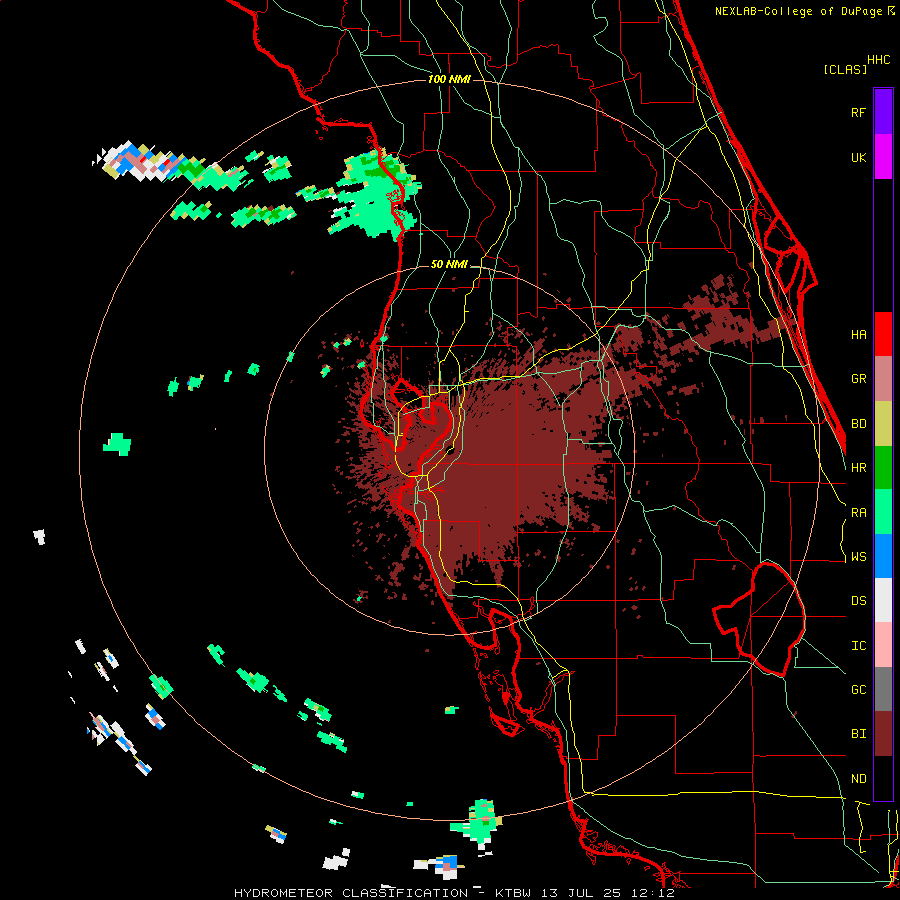Click the GR legend label
Screen dimensions: 900x900
(858, 379)
